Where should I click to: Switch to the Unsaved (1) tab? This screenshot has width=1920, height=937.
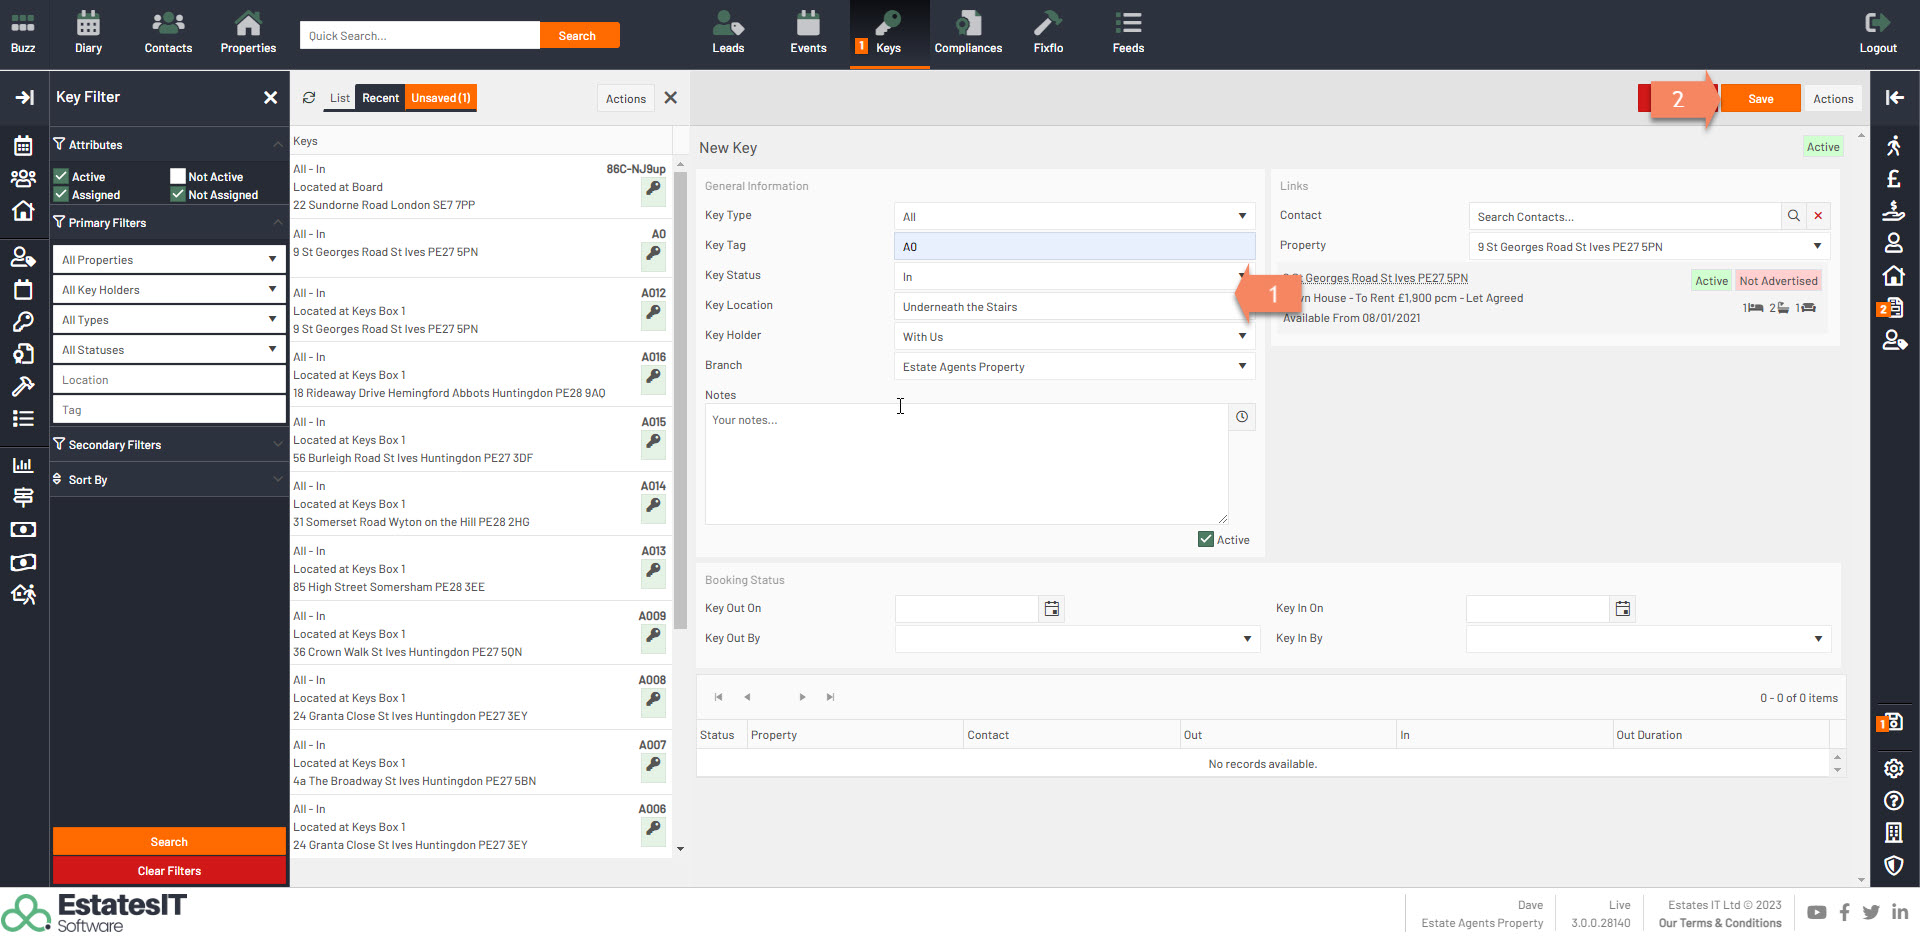440,98
